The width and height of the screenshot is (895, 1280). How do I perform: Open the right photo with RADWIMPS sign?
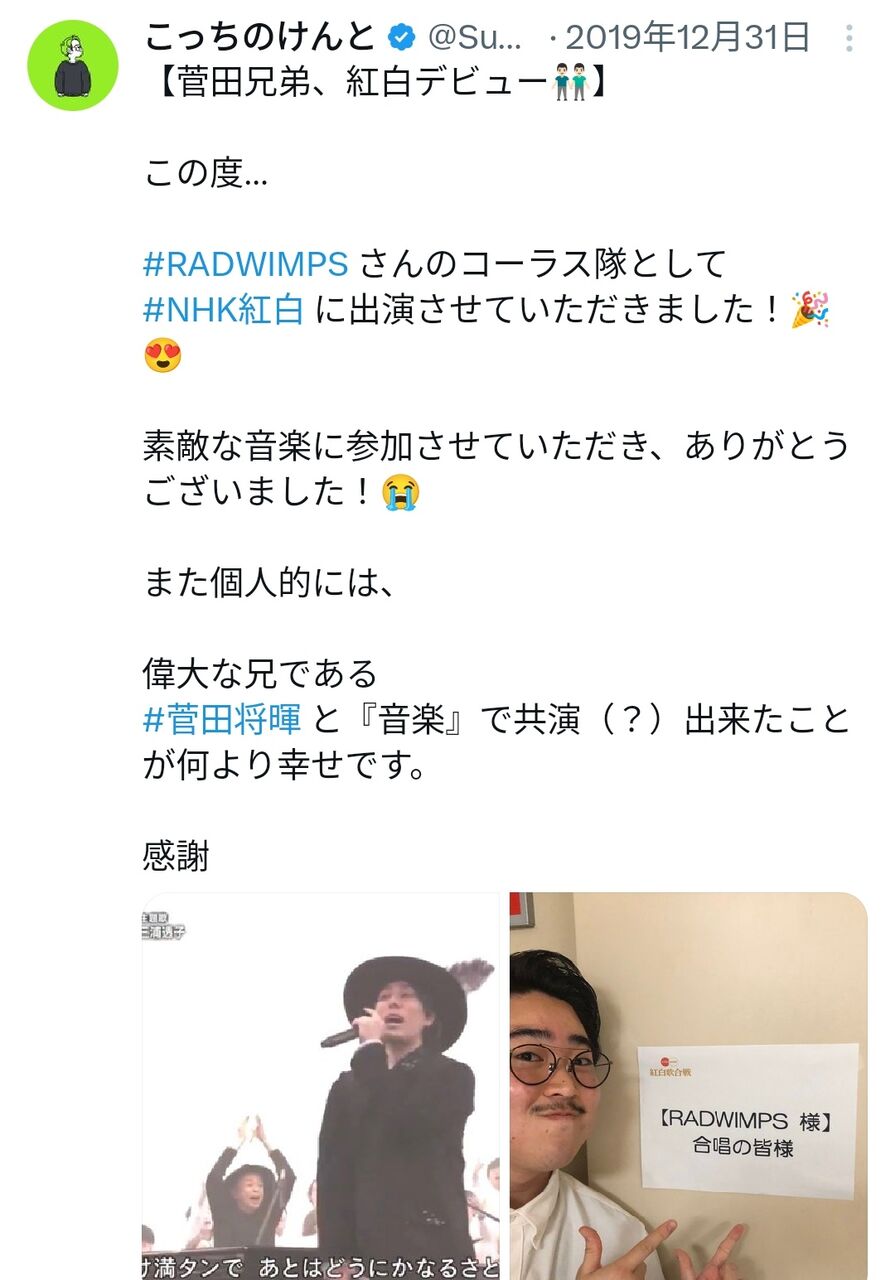click(688, 1086)
